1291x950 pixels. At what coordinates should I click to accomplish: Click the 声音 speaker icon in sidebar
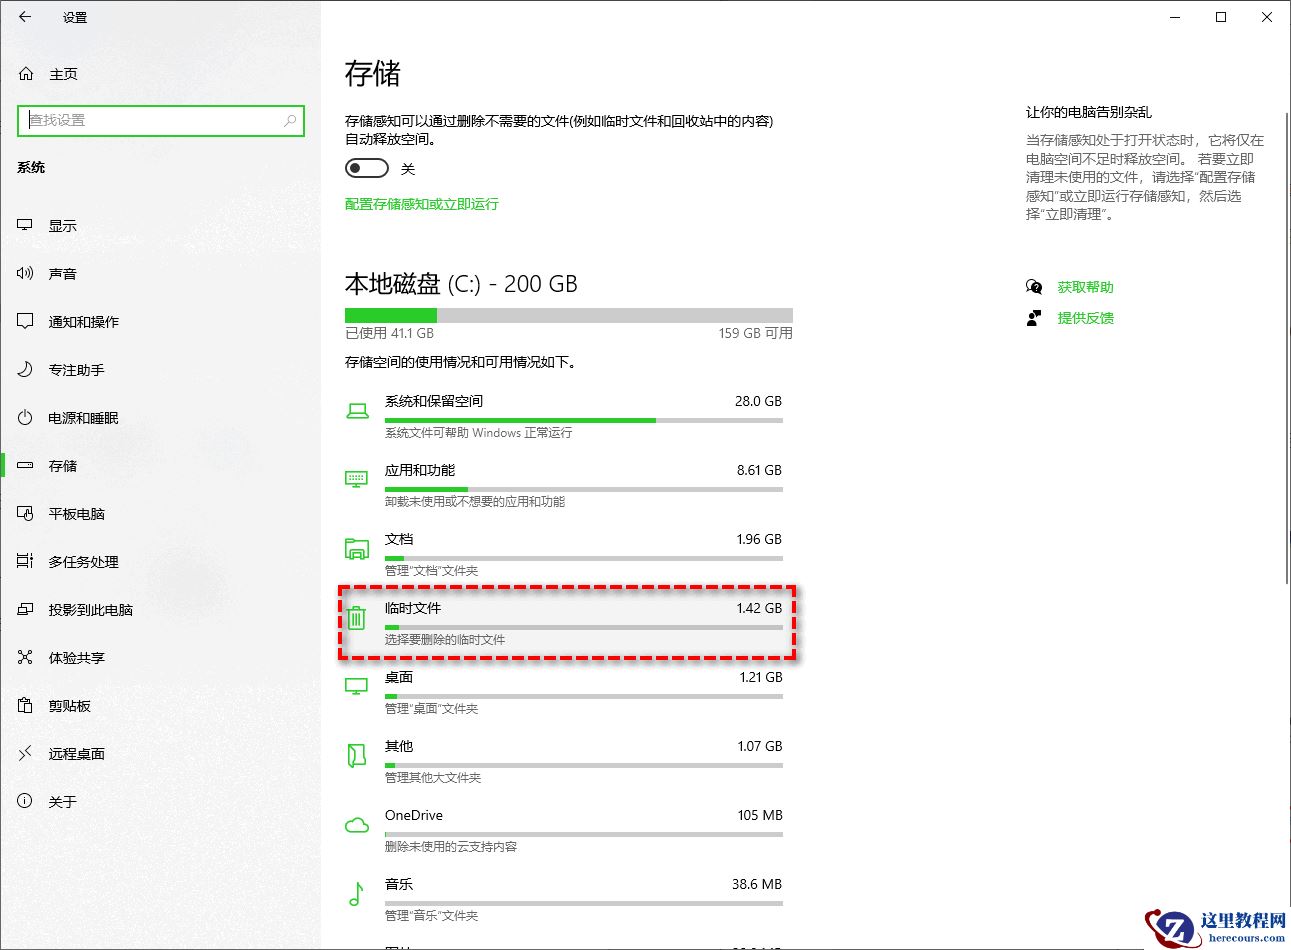click(x=24, y=273)
